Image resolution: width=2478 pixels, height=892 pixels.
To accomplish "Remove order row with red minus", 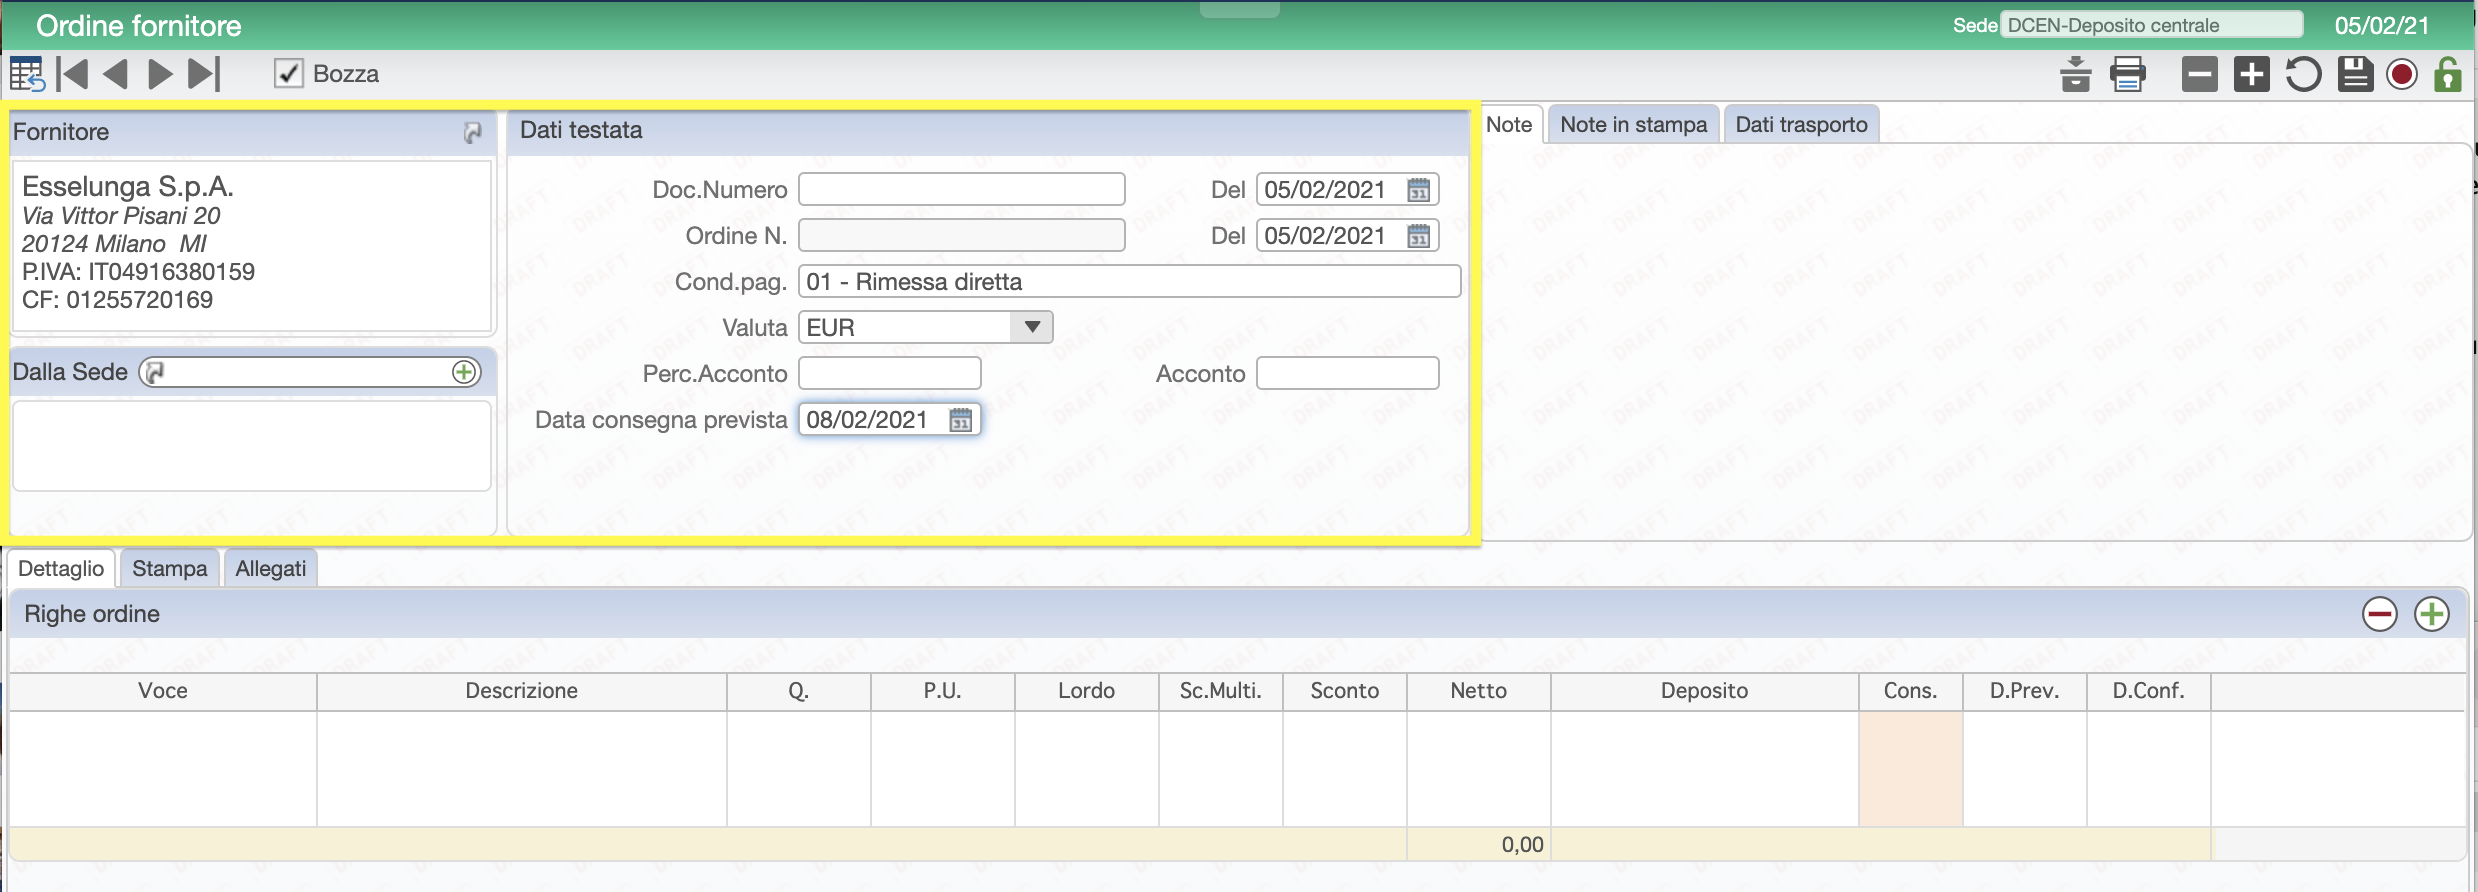I will pos(2380,614).
